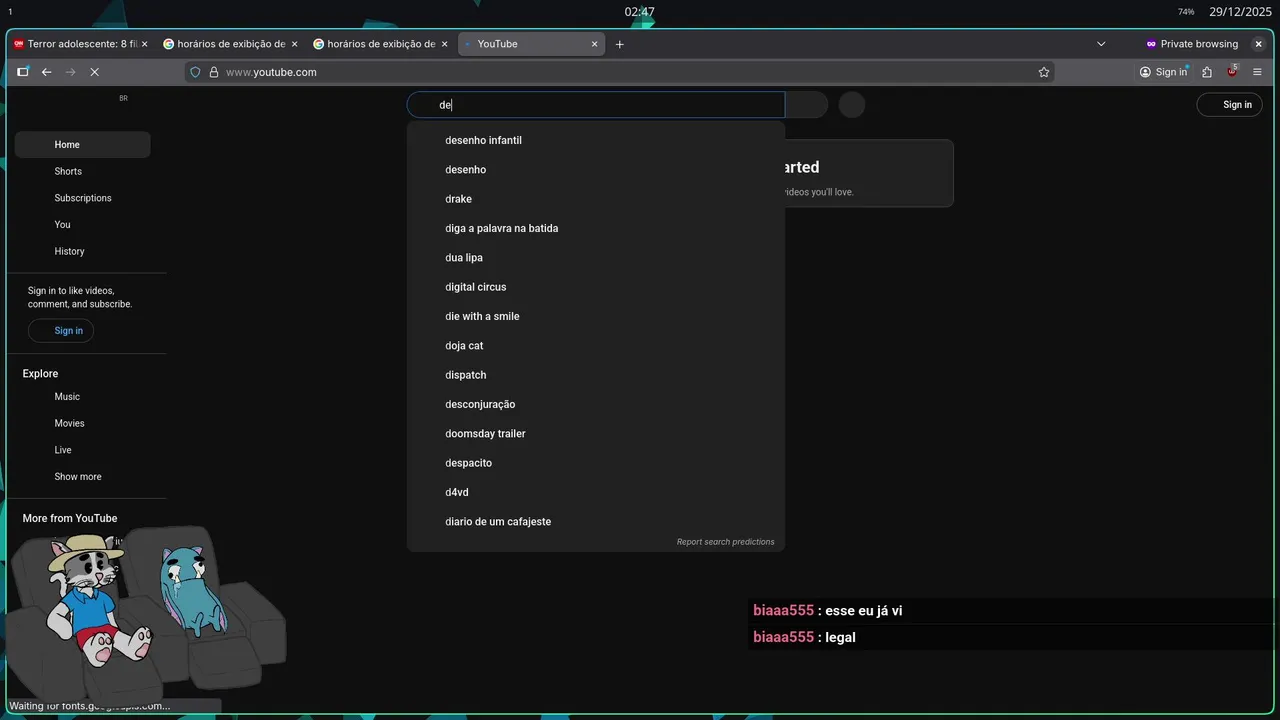Select suggestion desconjuração
The image size is (1280, 720).
coord(596,405)
